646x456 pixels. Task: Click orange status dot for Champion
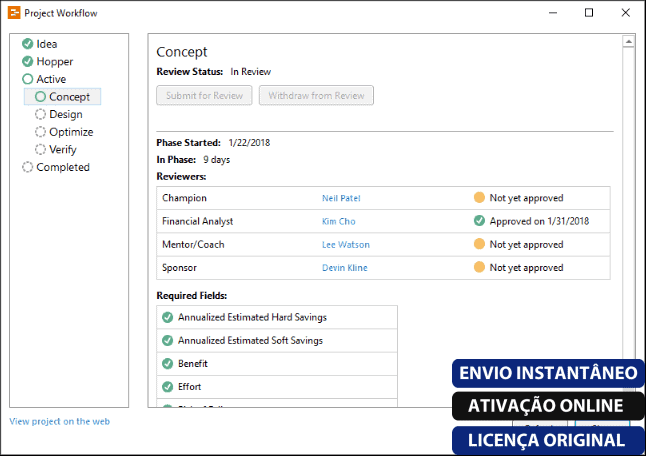[479, 198]
